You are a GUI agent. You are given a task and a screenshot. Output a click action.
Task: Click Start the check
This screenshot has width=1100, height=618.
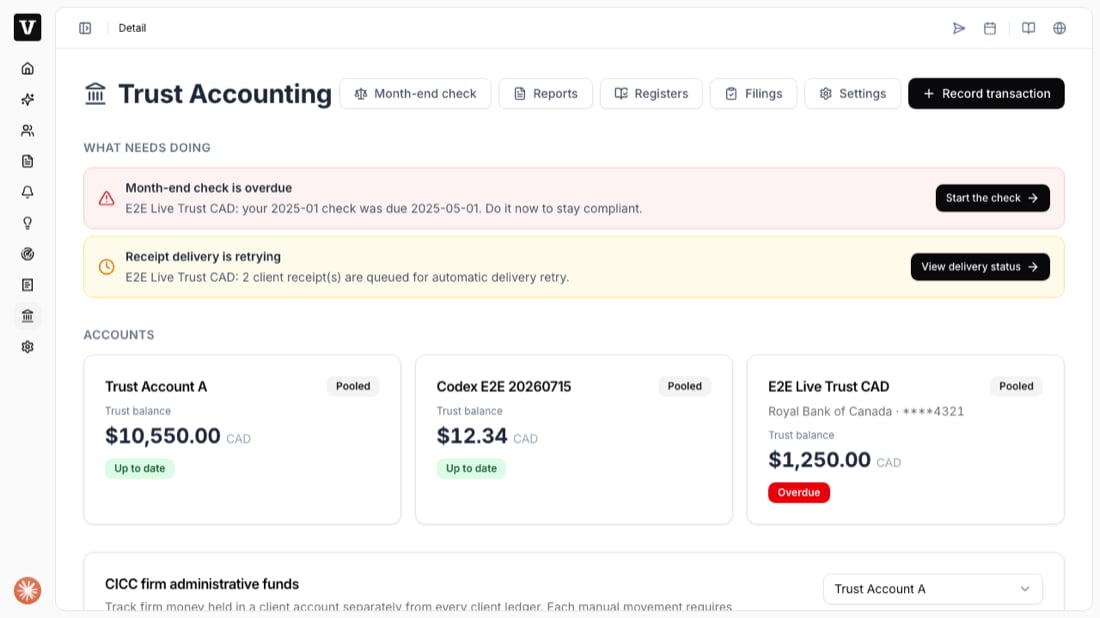[x=992, y=198]
